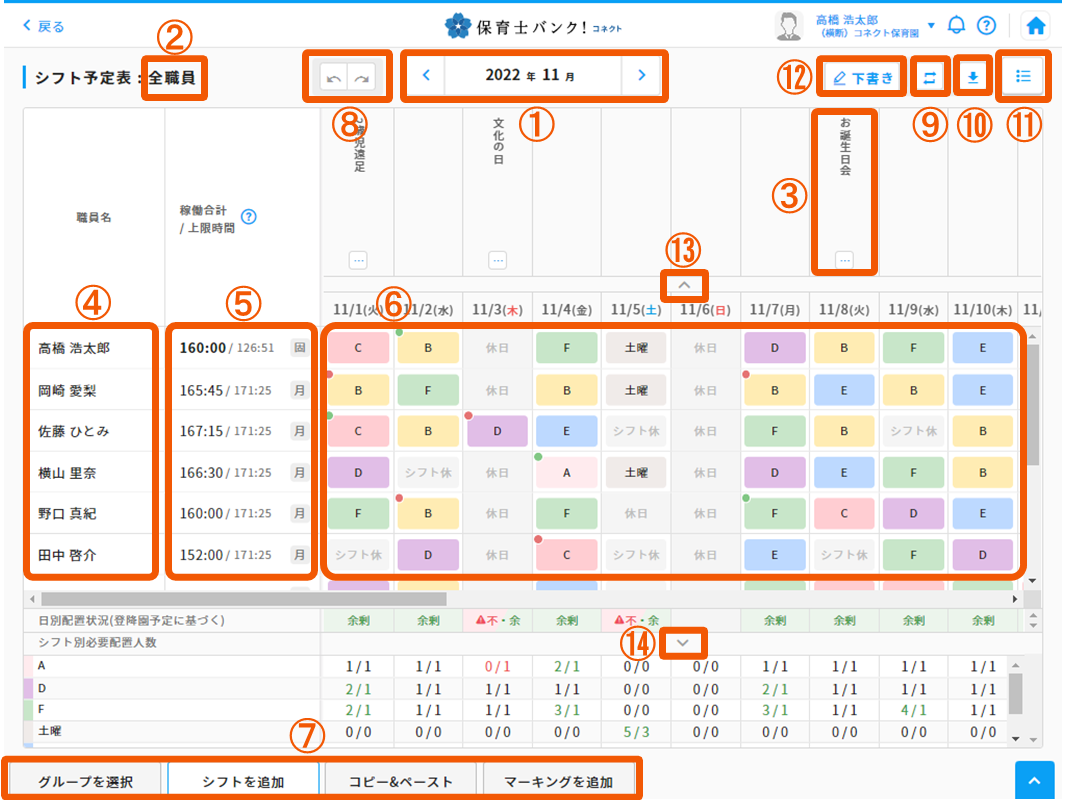Go to next month arrow

(642, 75)
